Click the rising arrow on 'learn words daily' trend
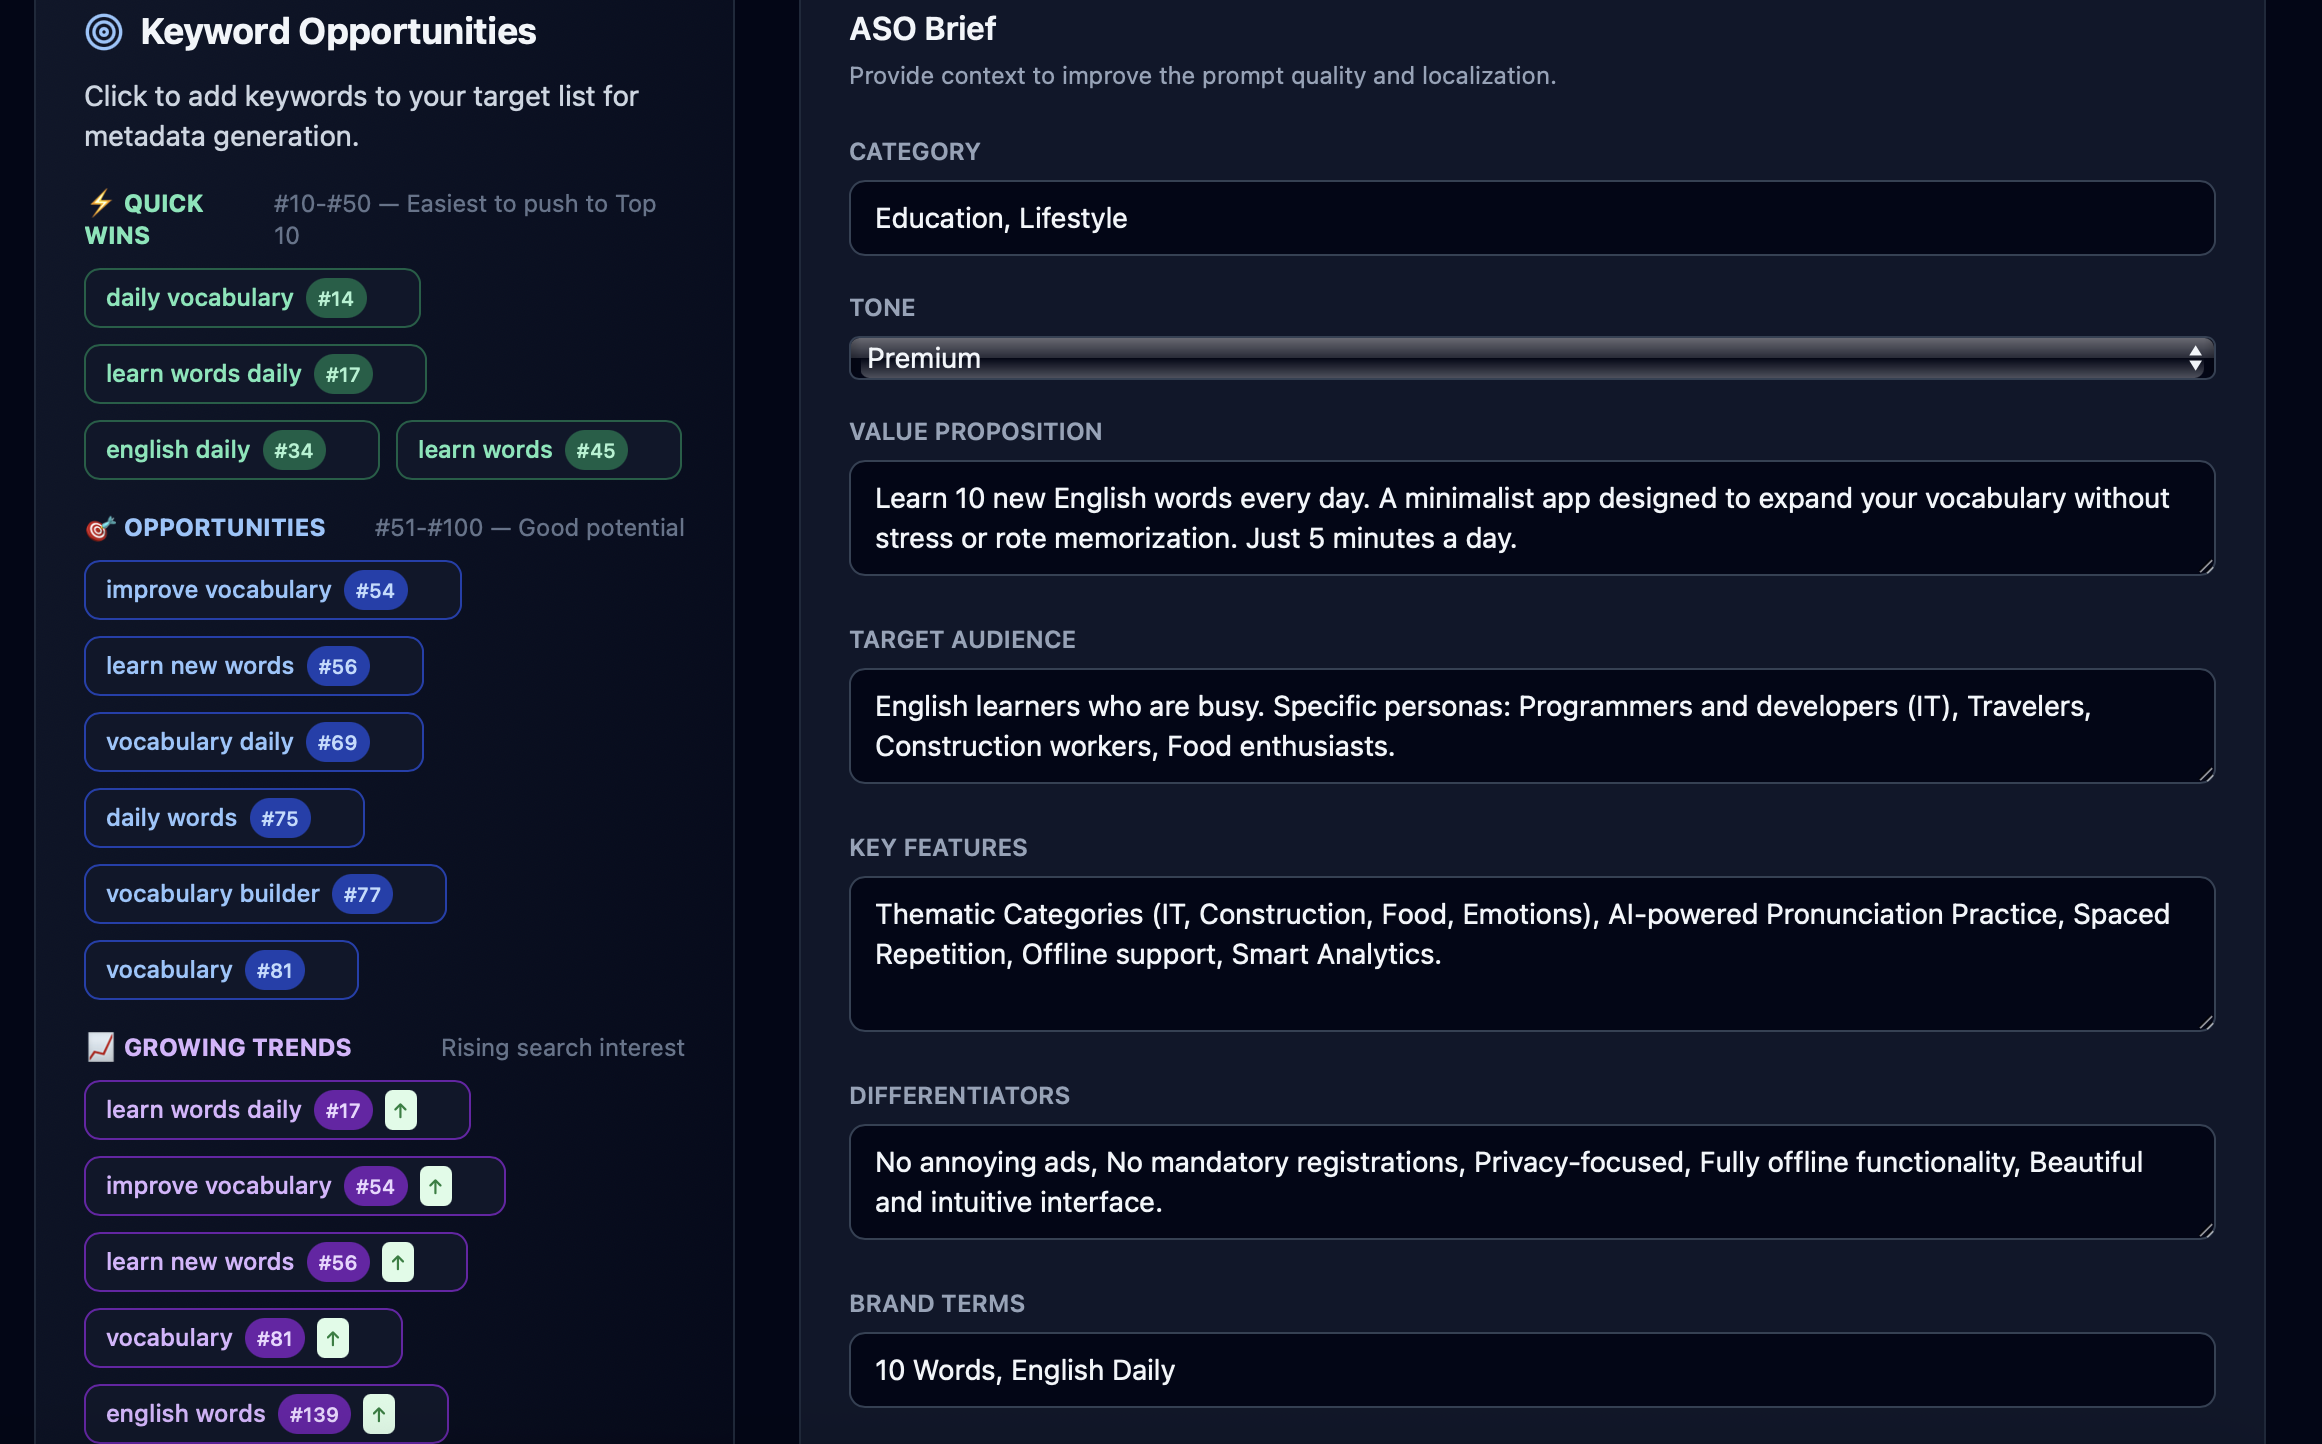The height and width of the screenshot is (1444, 2322). (x=400, y=1110)
